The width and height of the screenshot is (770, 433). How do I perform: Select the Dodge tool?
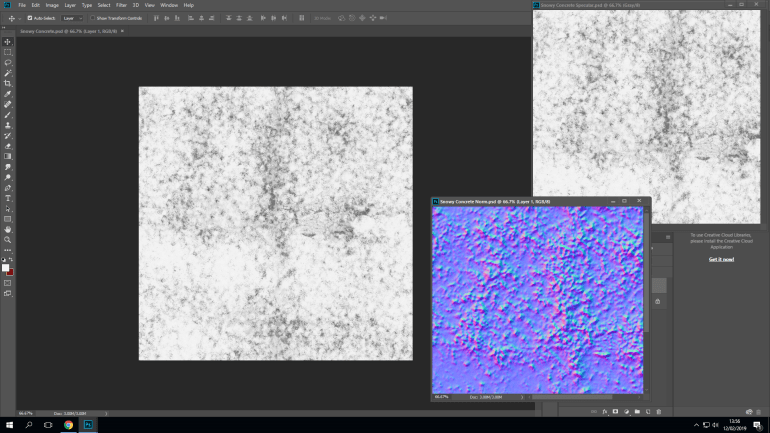coord(7,177)
